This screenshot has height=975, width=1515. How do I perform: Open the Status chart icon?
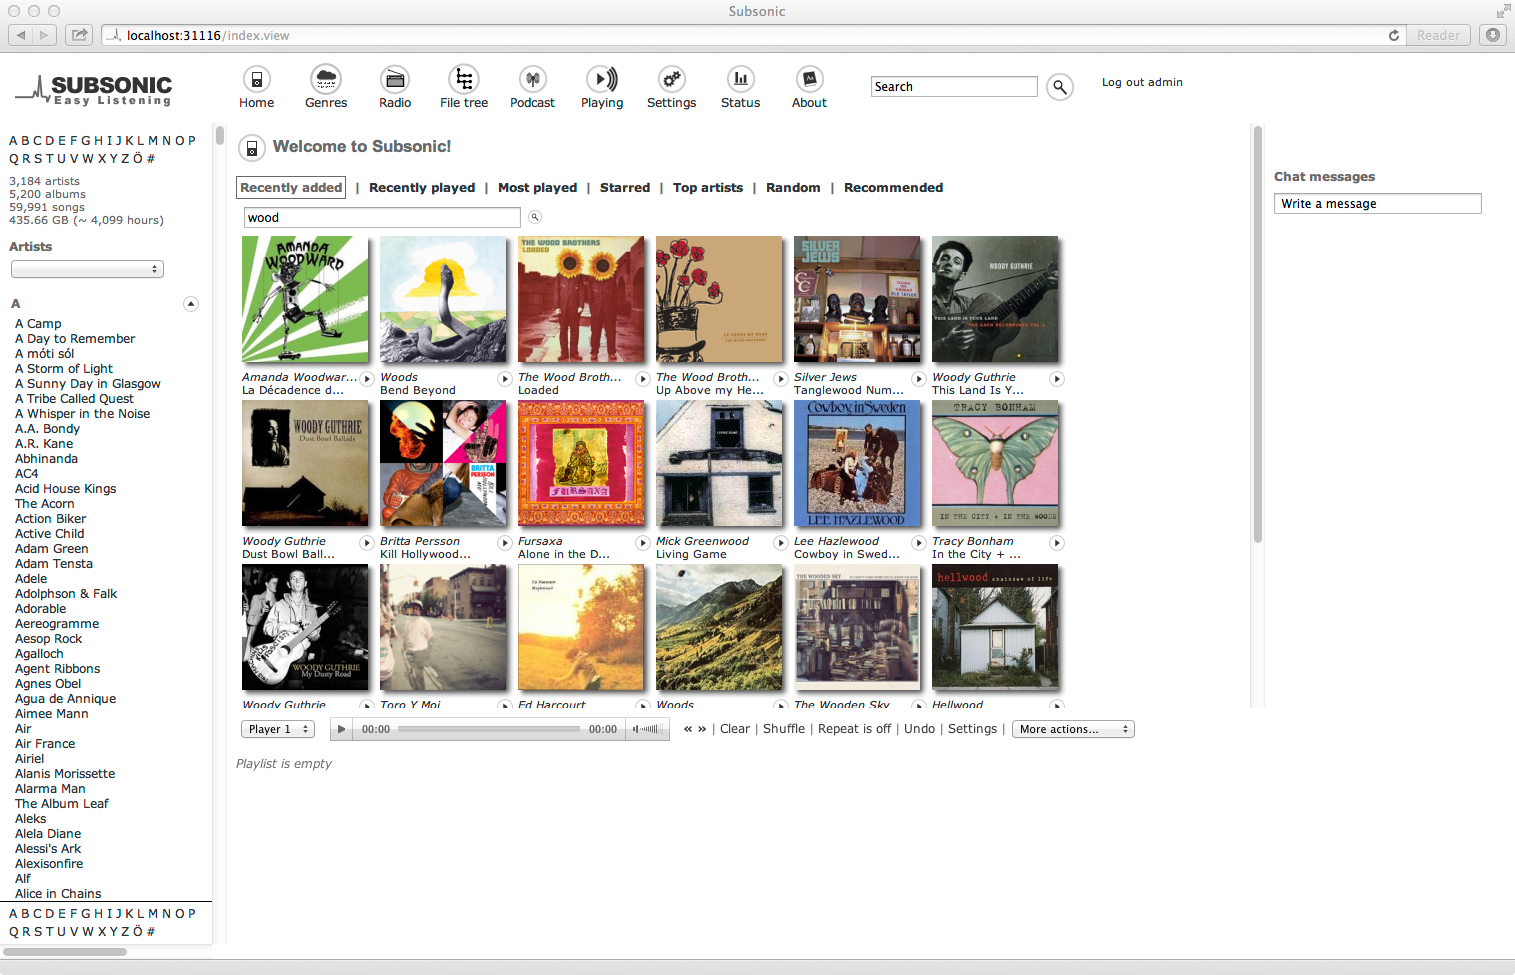[740, 79]
